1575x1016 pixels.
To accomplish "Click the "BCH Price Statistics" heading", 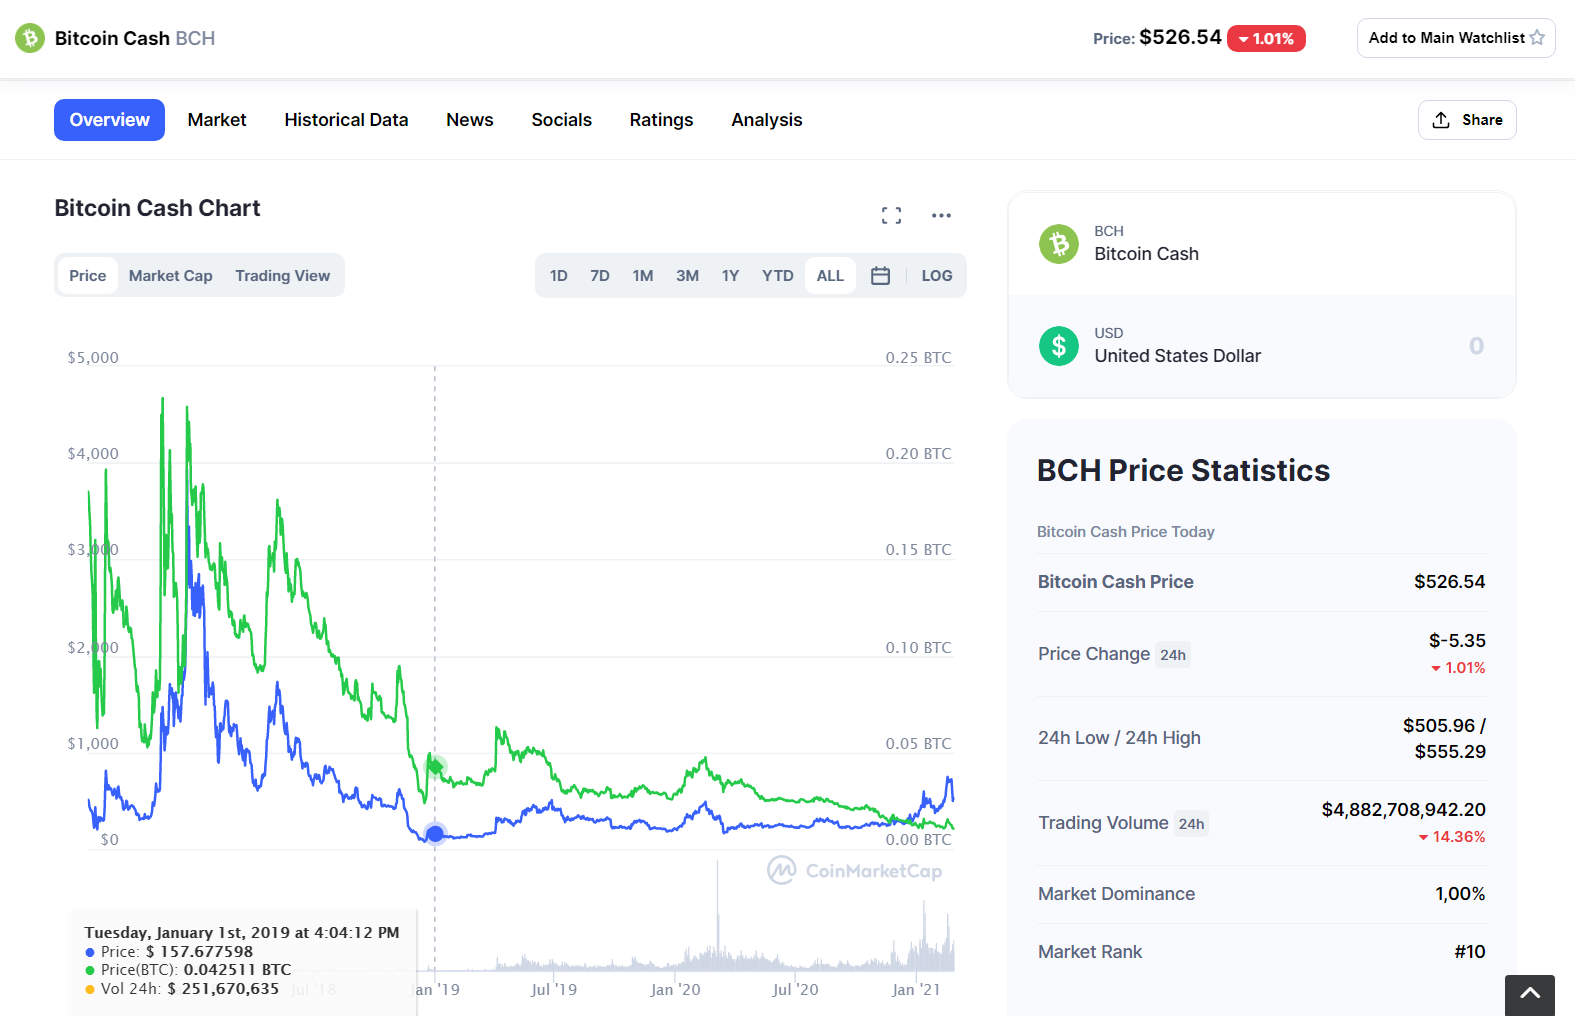I will coord(1183,470).
